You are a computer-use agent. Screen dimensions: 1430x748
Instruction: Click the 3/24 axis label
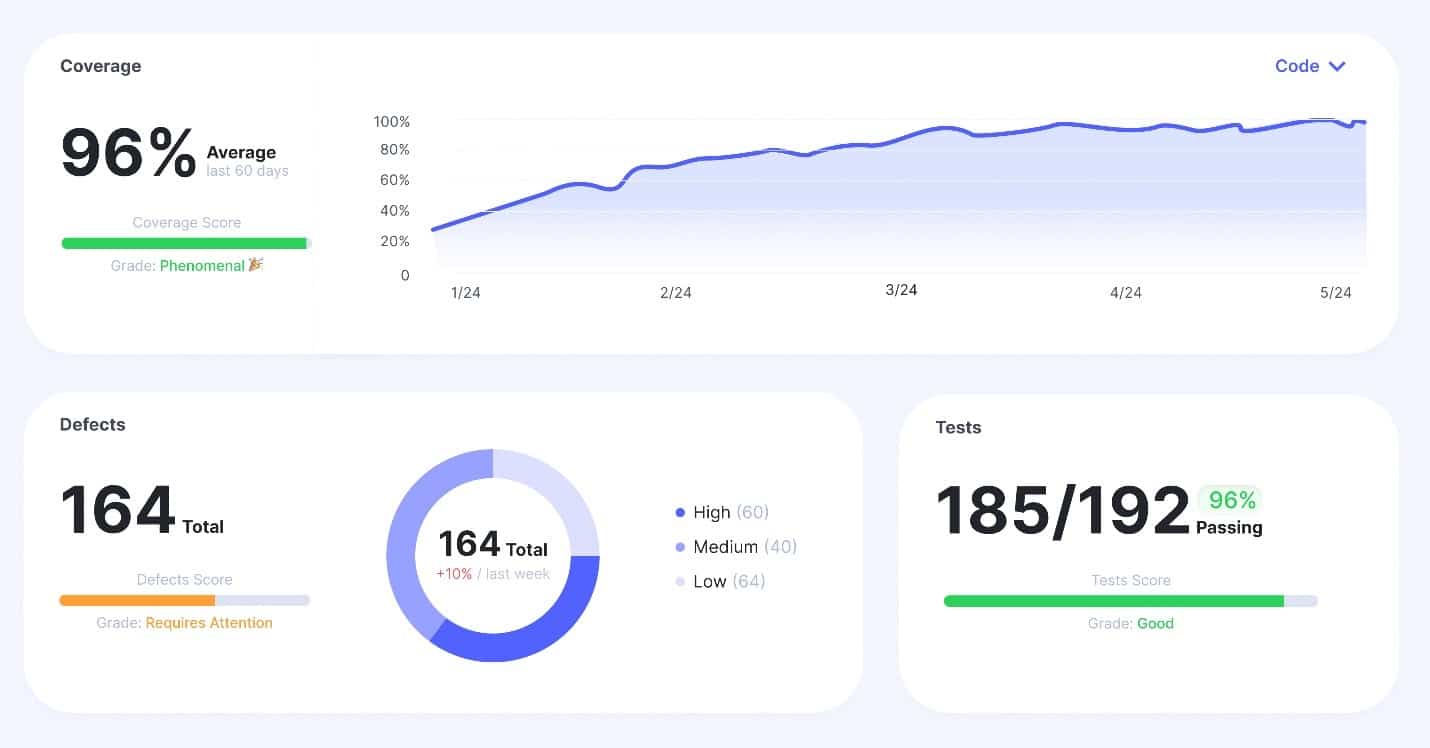901,289
